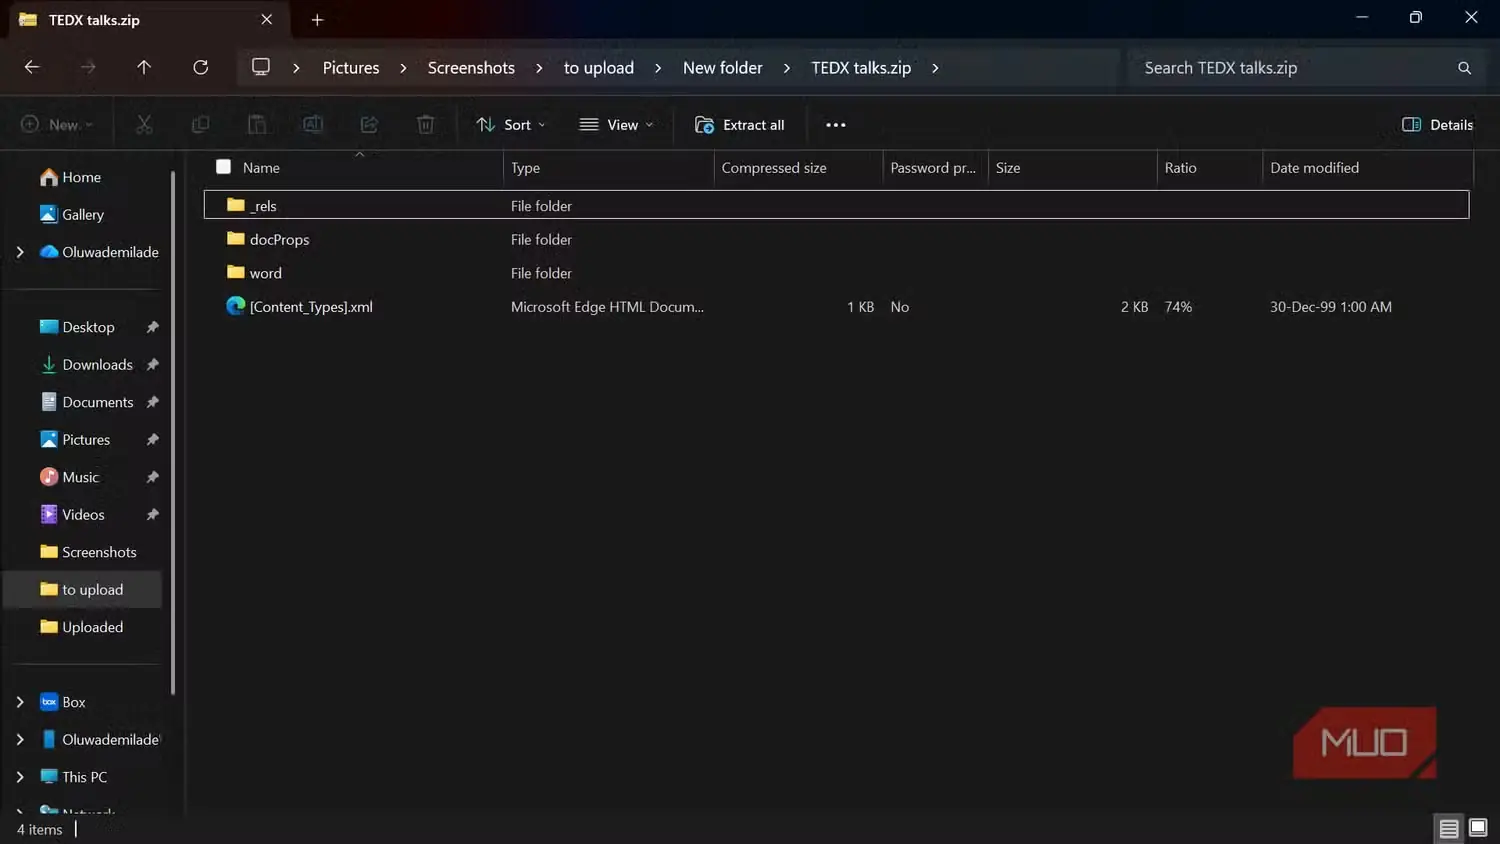
Task: Click the search magnifier icon
Action: (1464, 68)
